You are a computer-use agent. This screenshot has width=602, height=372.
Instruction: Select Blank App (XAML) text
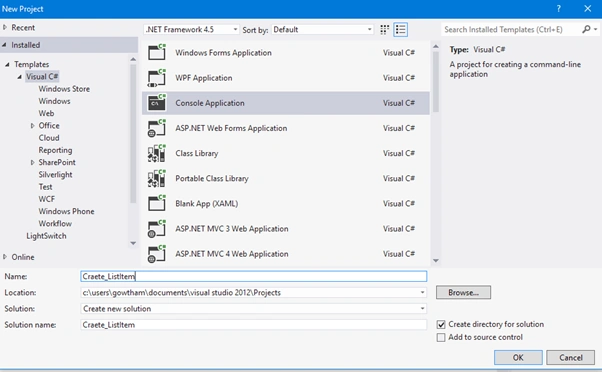coord(207,203)
